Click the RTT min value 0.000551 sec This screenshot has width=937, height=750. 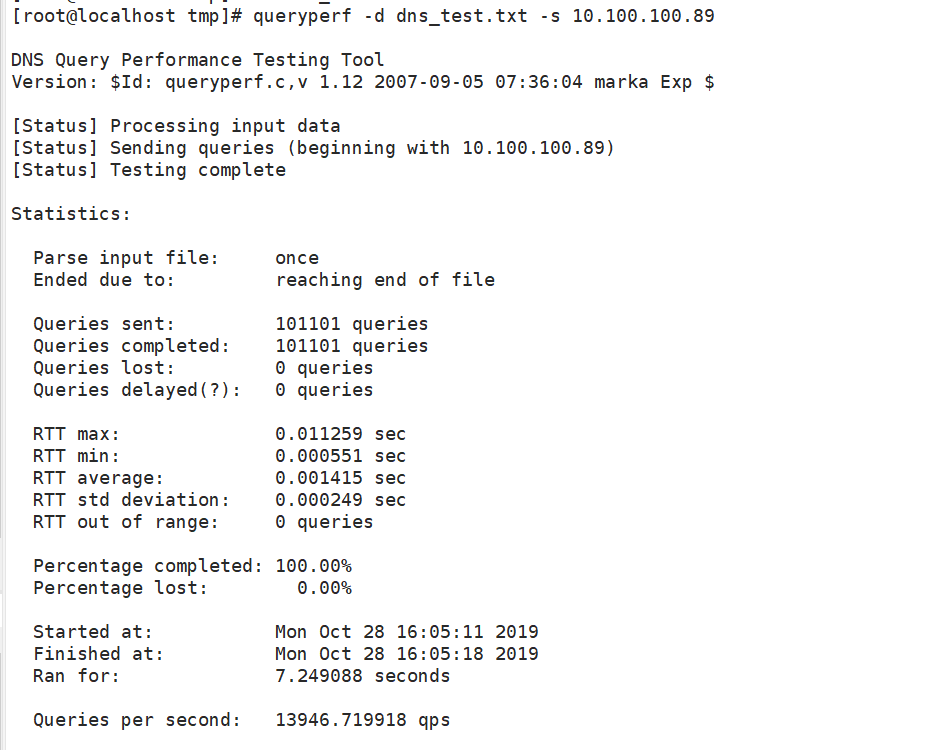coord(340,456)
